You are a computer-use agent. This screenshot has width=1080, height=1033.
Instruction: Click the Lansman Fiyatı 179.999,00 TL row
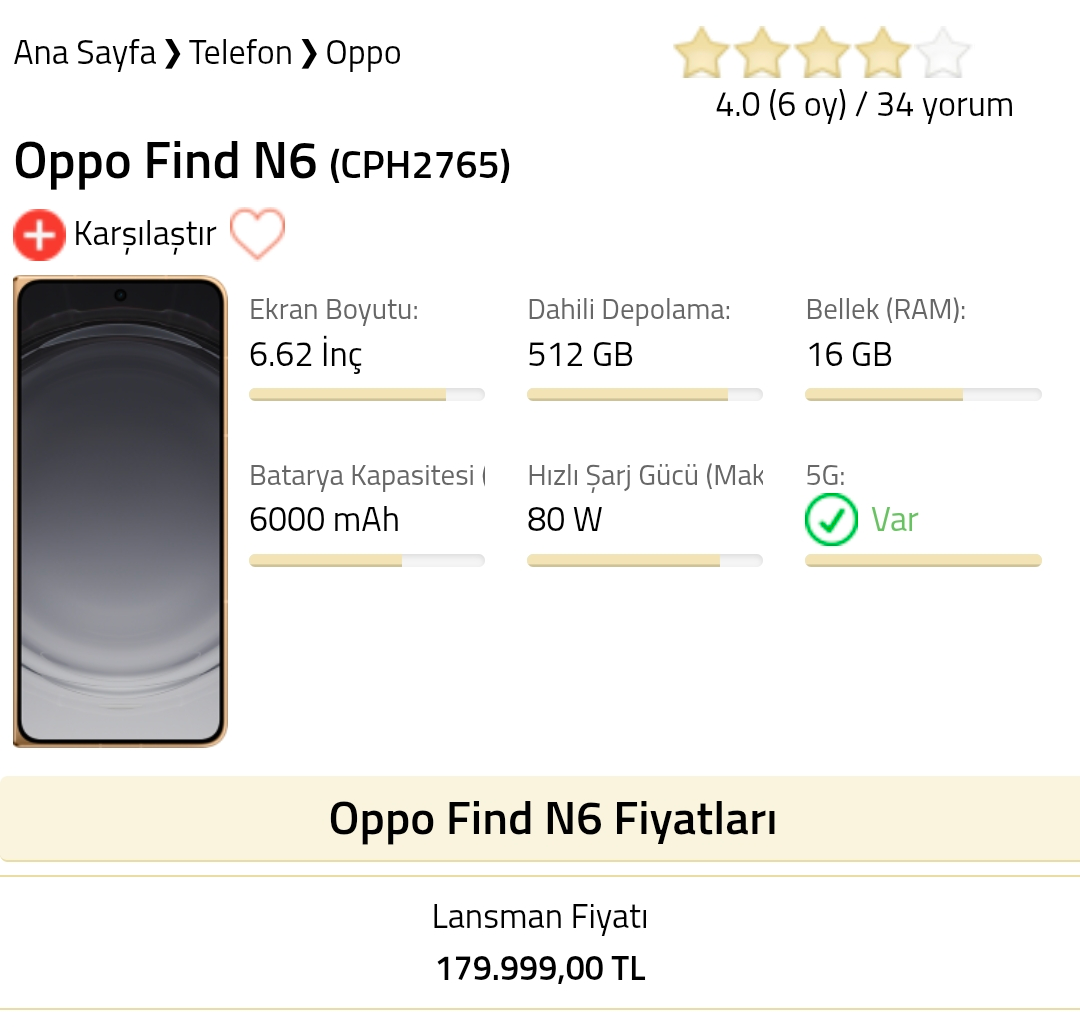coord(540,943)
